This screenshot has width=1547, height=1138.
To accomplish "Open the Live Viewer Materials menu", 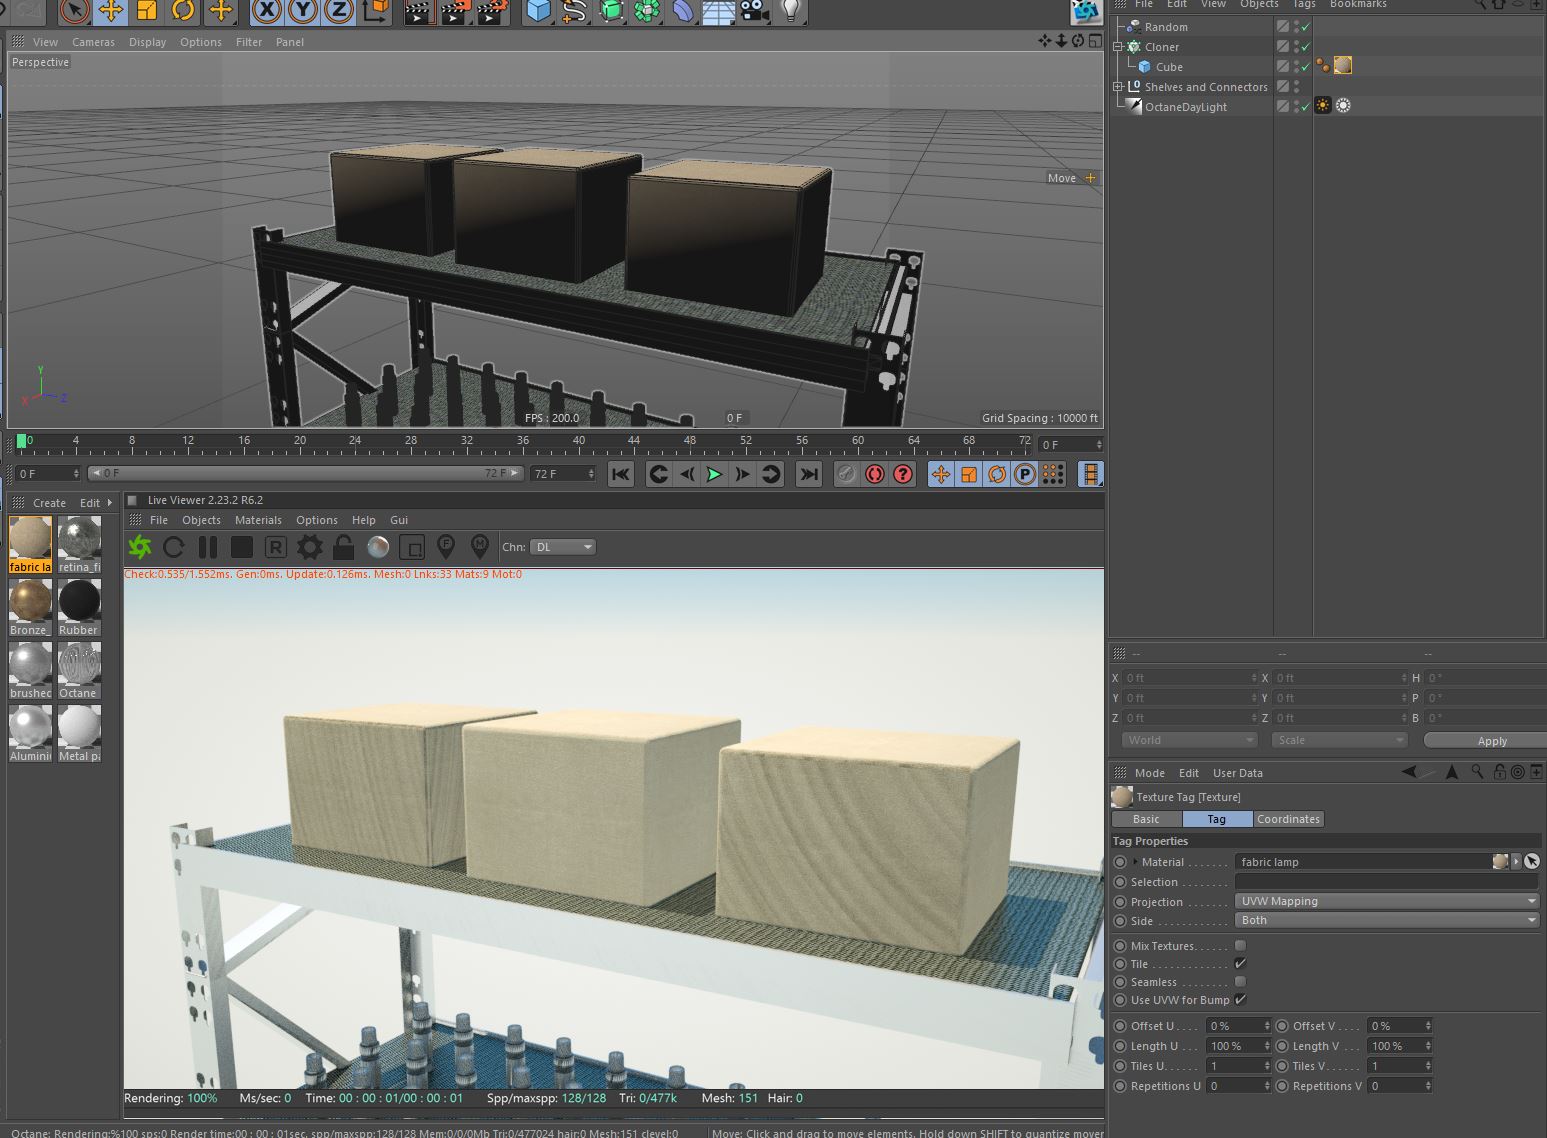I will 258,520.
